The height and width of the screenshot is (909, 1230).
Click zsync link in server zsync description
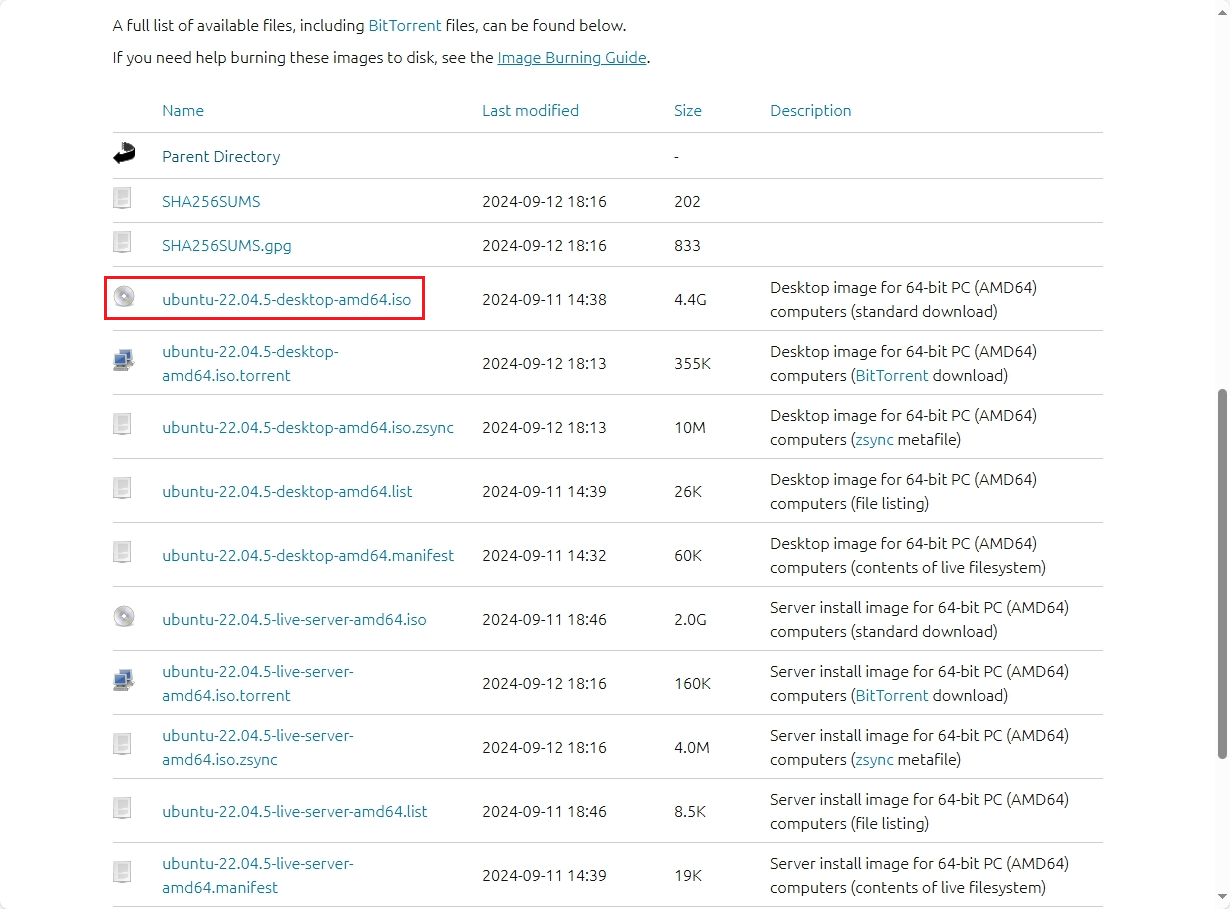click(x=874, y=760)
